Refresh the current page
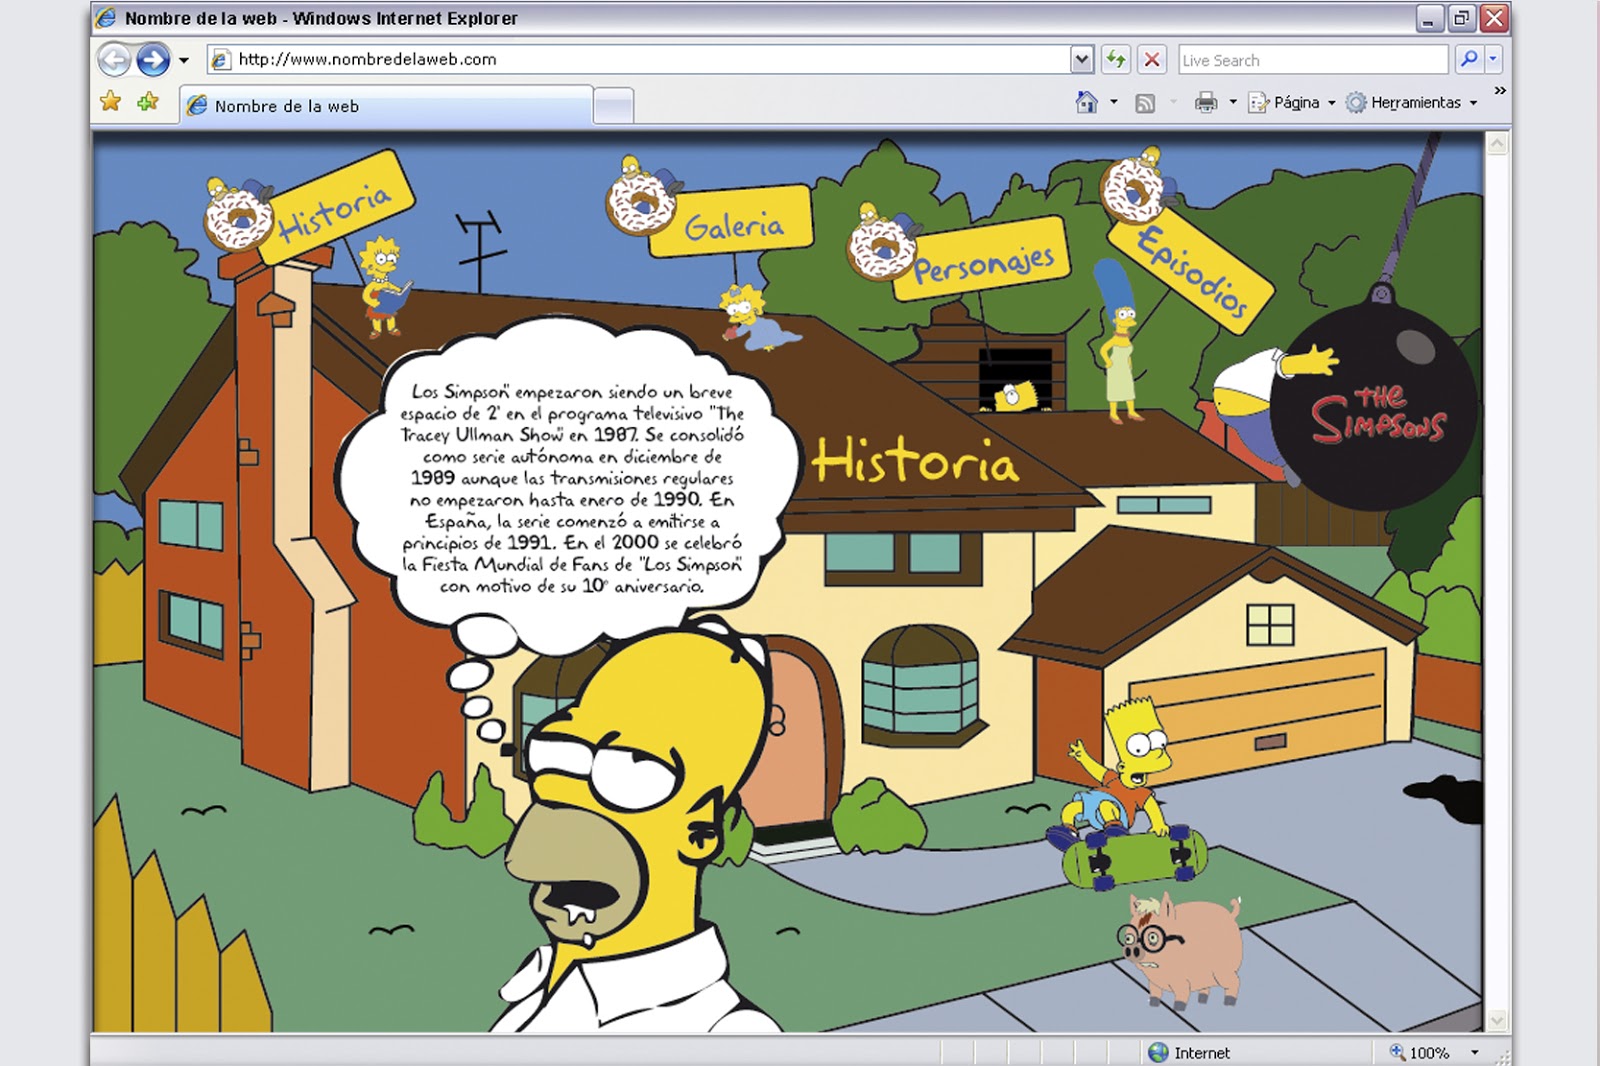Screen dimensions: 1600x1066 tap(1116, 60)
